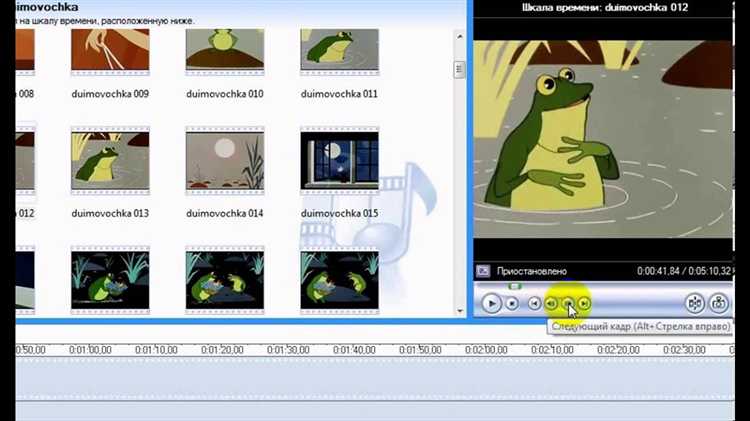Click the duimovochka 015 label text

point(339,213)
